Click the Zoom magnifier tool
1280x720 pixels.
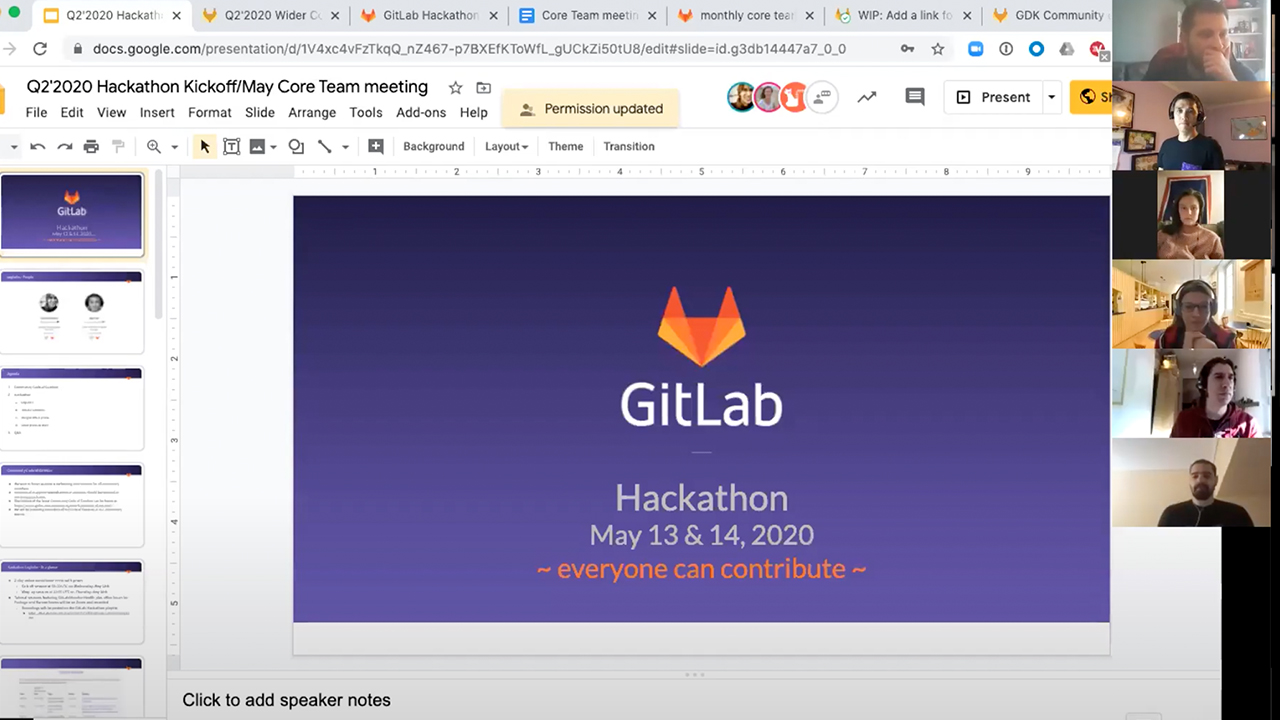pyautogui.click(x=154, y=146)
